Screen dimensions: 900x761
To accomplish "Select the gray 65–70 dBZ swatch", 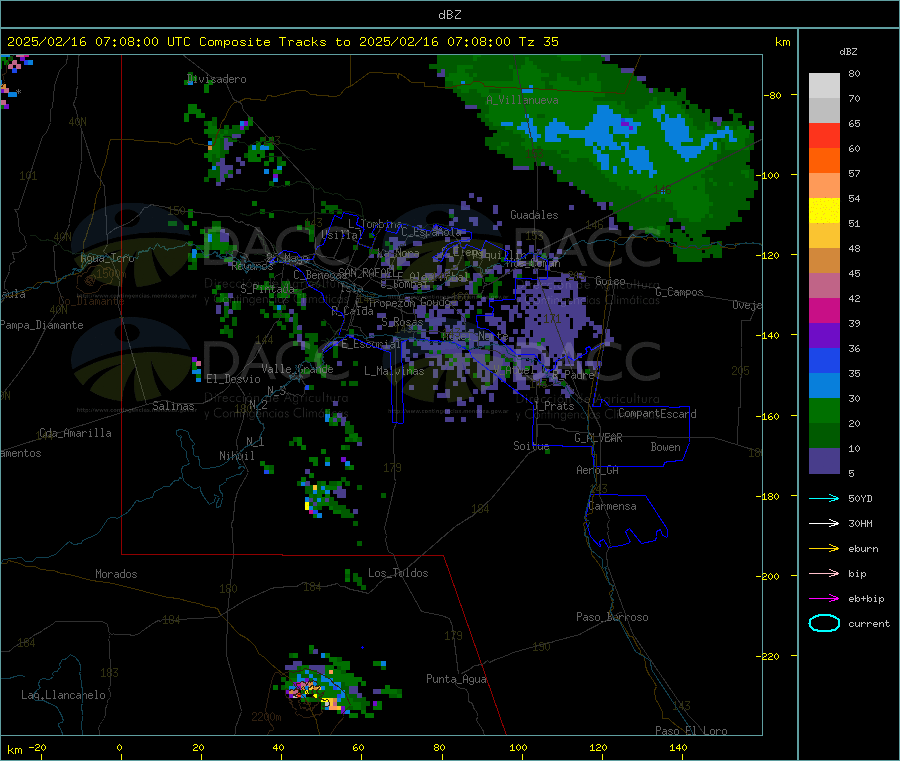I will click(824, 111).
